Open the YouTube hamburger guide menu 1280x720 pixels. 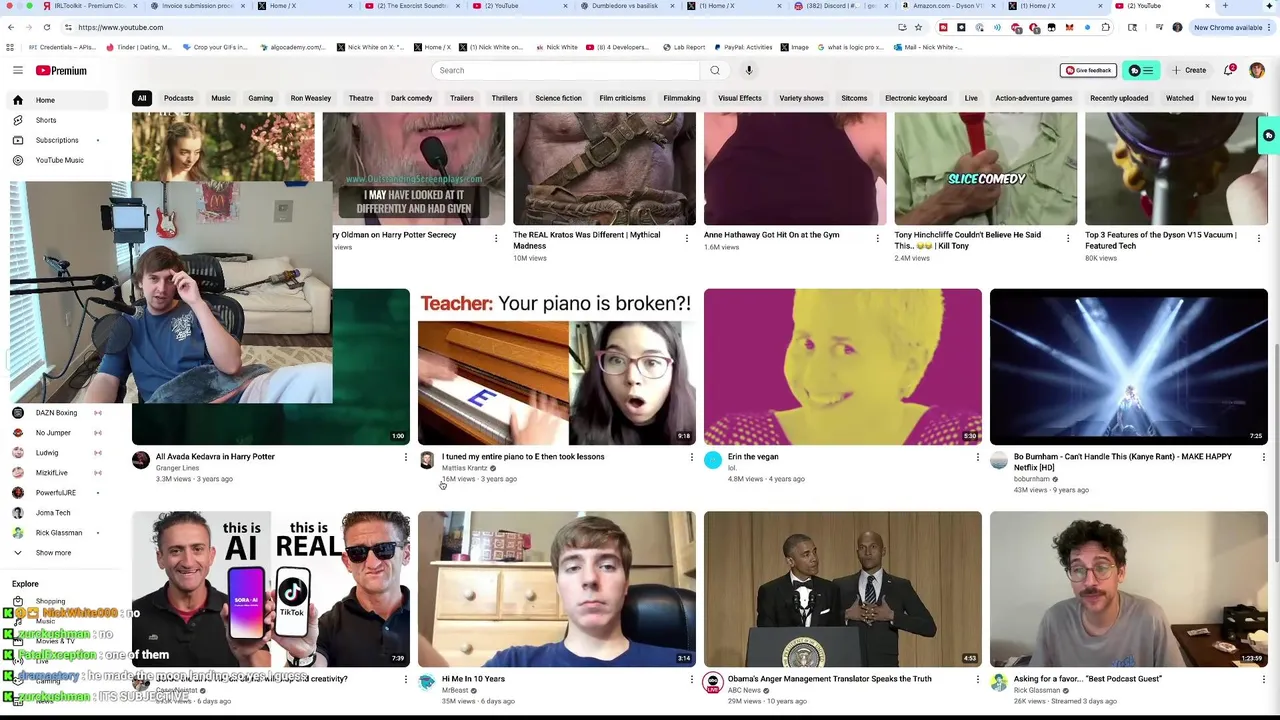coord(17,70)
